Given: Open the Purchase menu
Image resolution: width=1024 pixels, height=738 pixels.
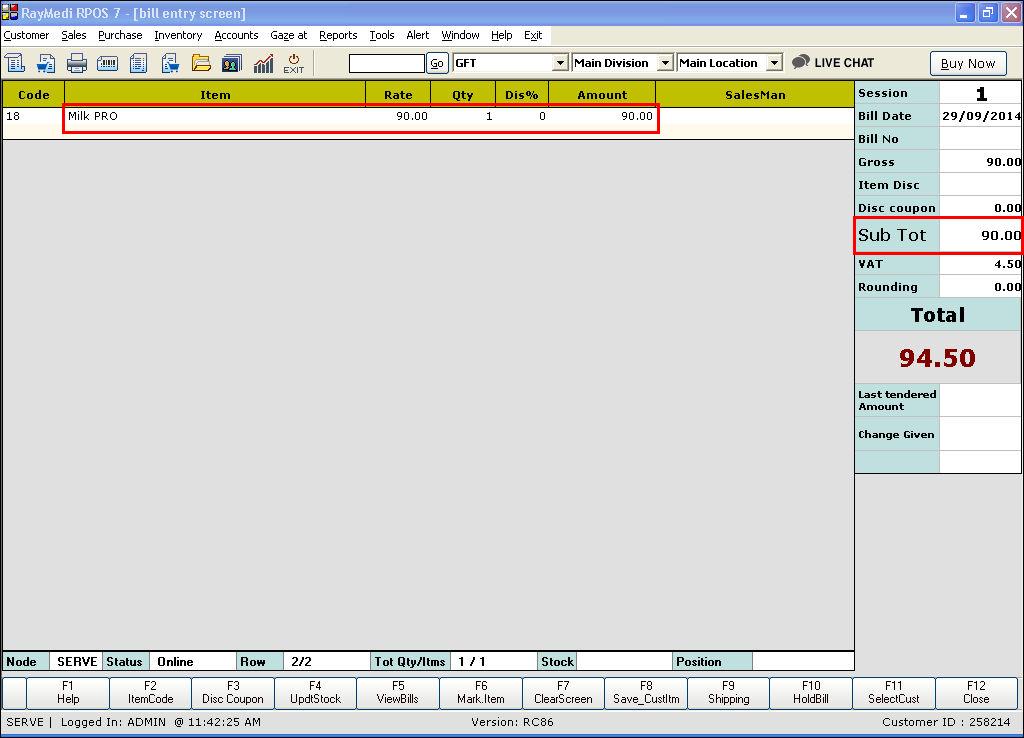Looking at the screenshot, I should [120, 35].
